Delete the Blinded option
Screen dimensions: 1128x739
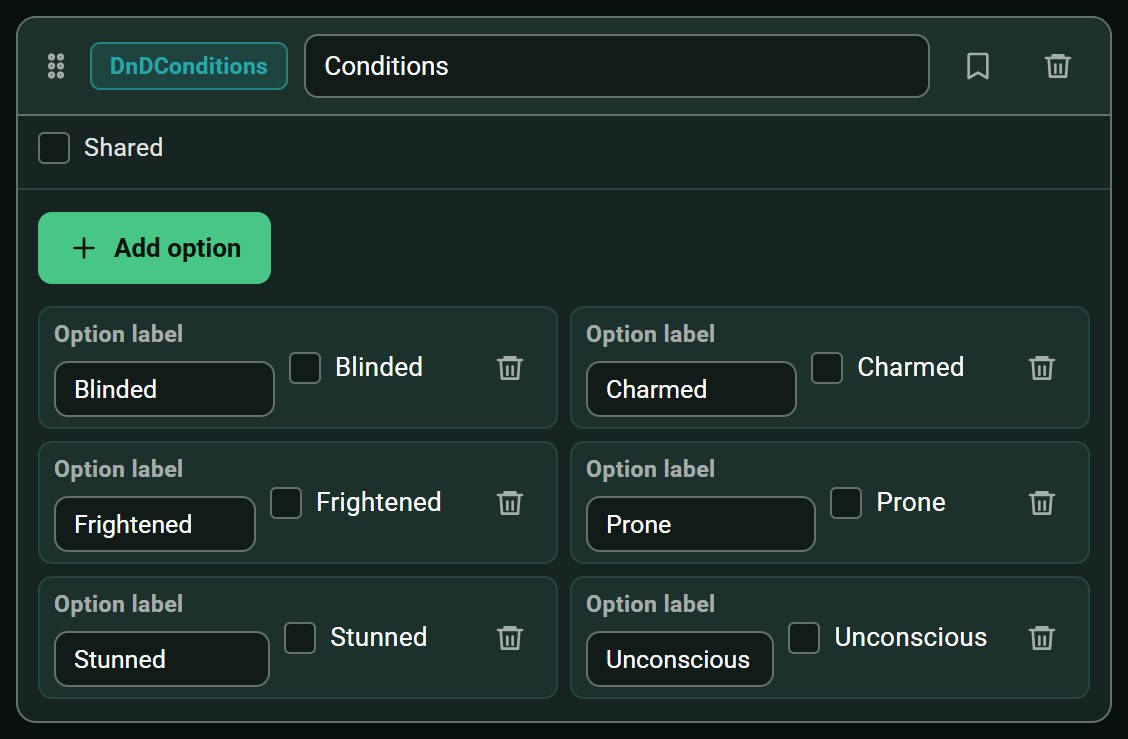tap(510, 368)
